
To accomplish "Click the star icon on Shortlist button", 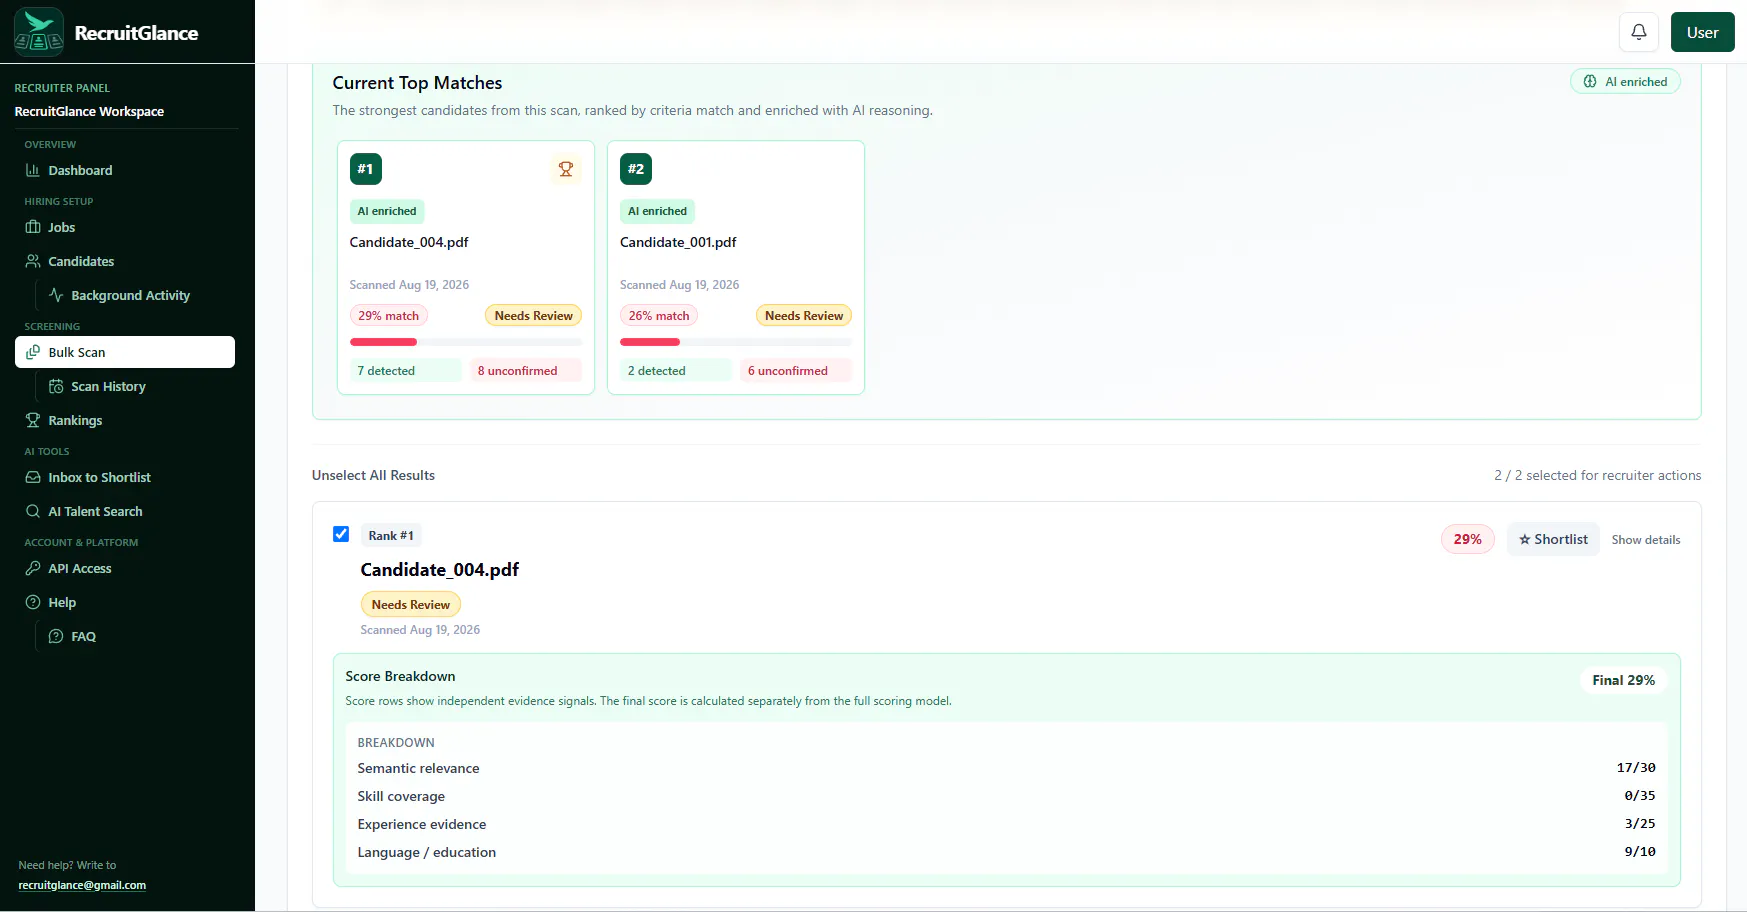I will tap(1525, 539).
